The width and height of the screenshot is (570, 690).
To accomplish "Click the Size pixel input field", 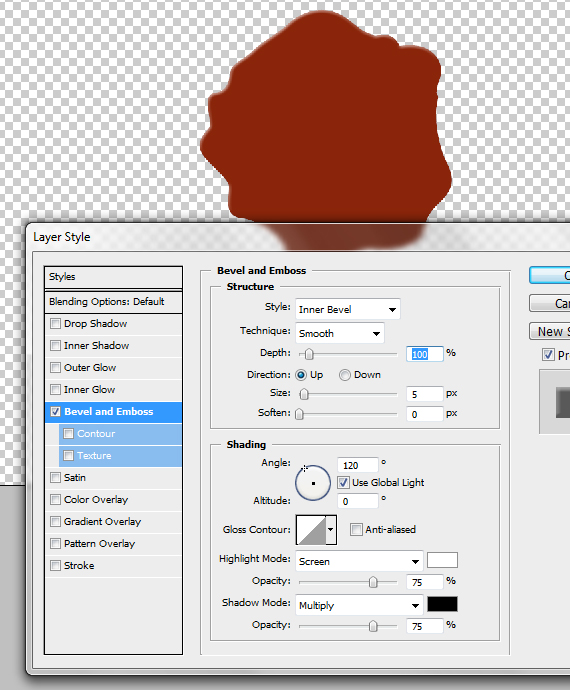I will [425, 394].
